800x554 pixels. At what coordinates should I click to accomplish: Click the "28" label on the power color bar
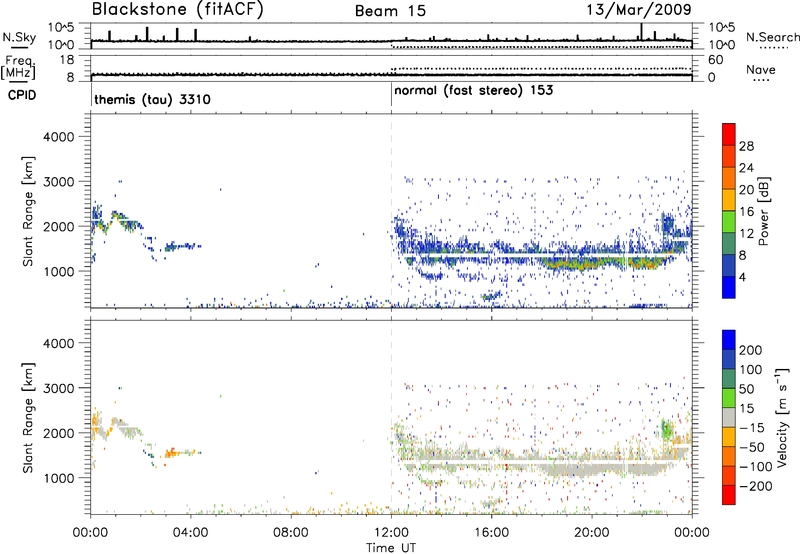746,146
